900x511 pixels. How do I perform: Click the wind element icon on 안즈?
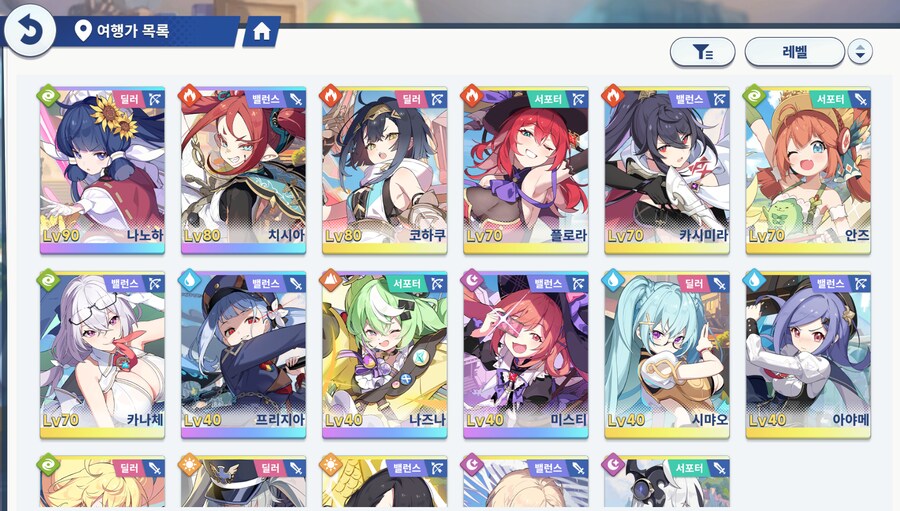tap(754, 95)
